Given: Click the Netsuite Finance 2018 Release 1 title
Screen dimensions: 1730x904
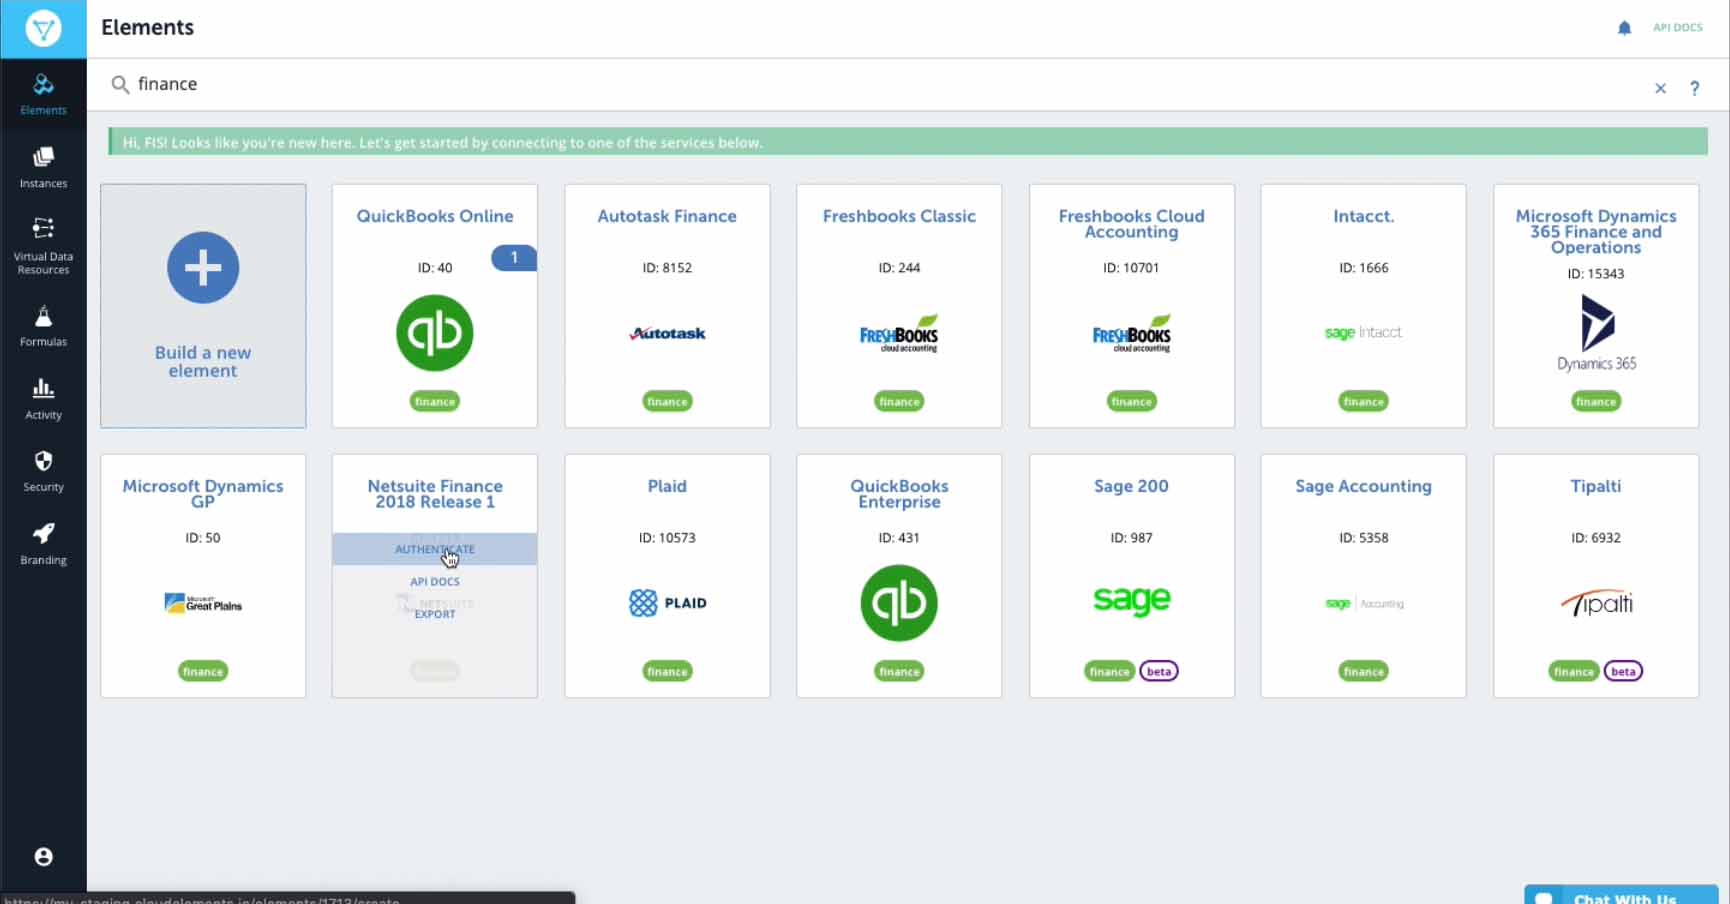Looking at the screenshot, I should point(435,494).
